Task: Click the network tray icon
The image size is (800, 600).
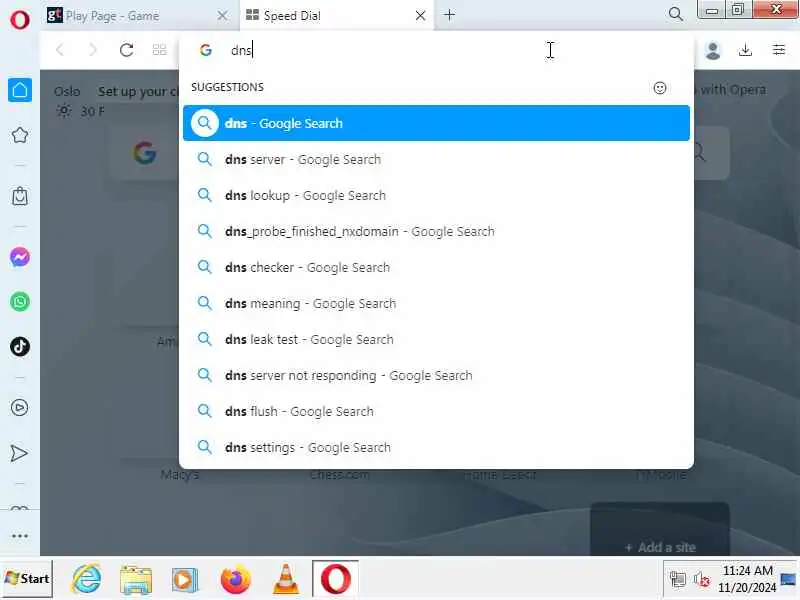Action: click(x=678, y=579)
